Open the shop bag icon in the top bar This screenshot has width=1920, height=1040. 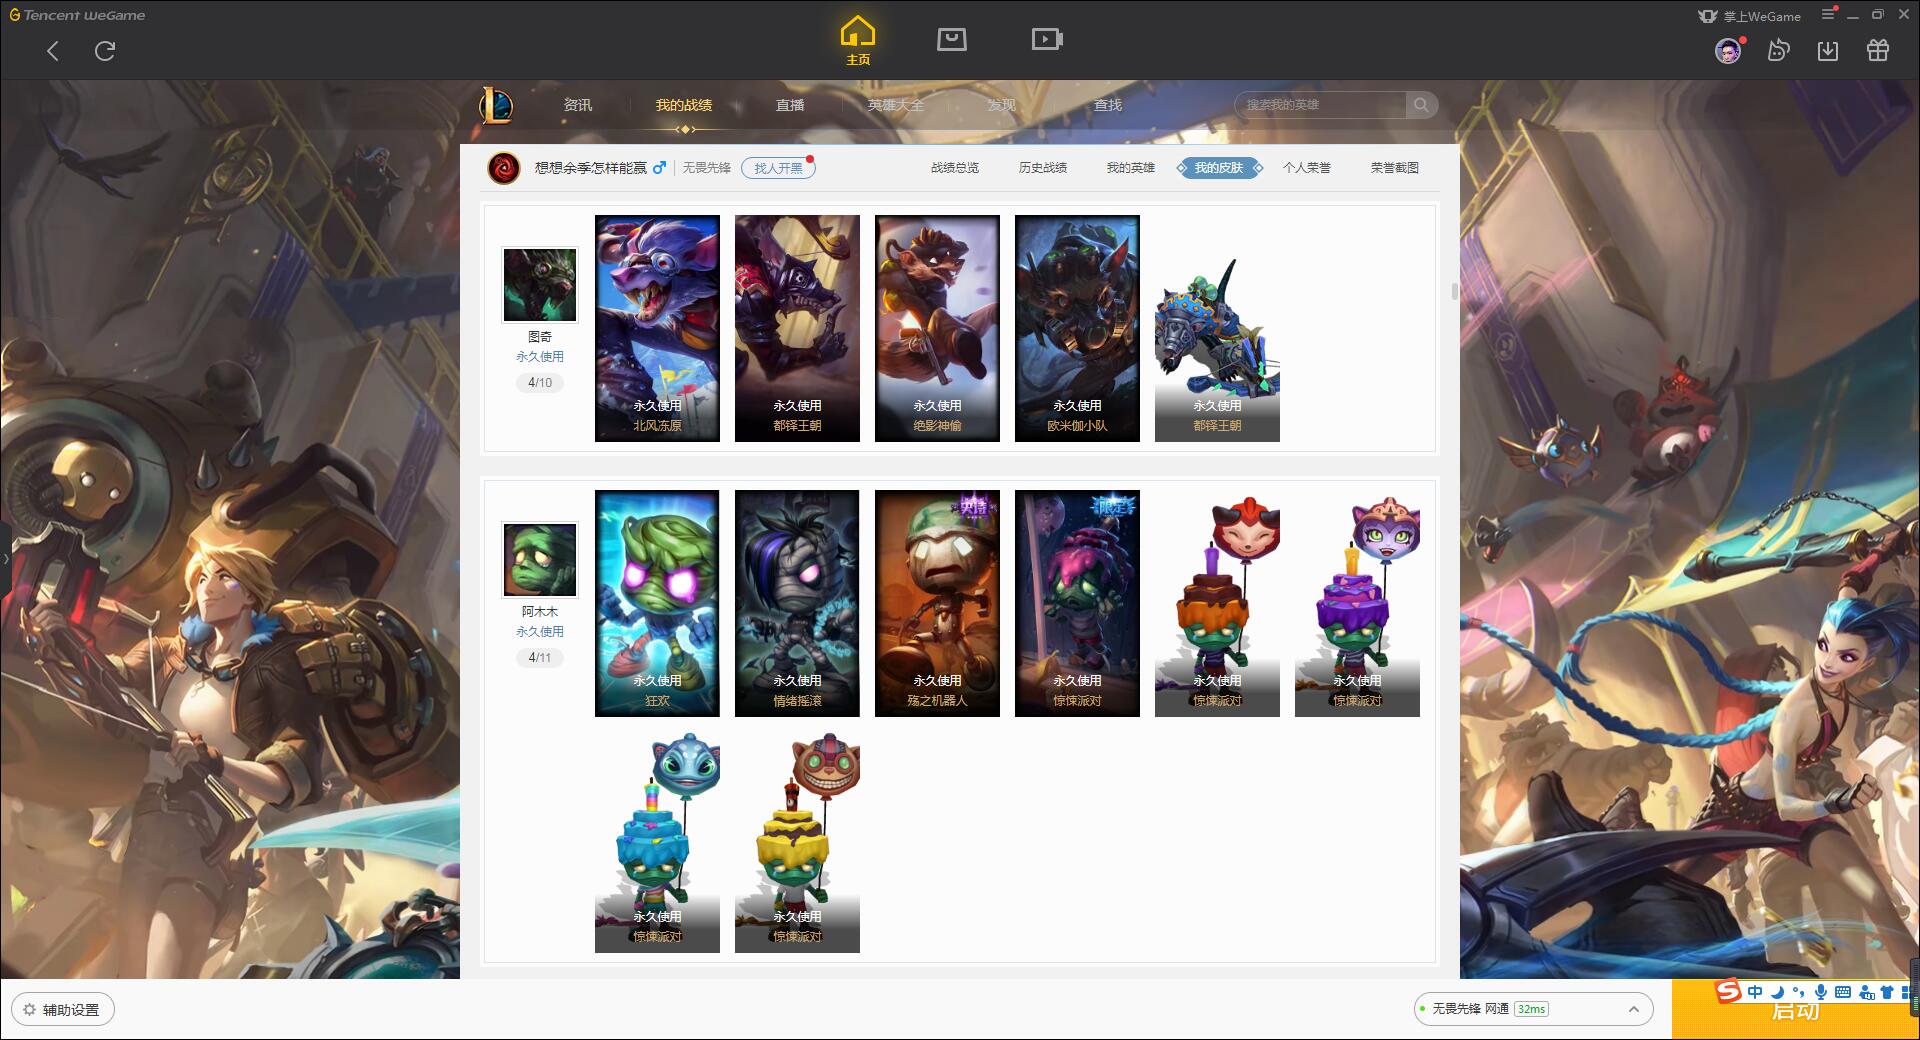coord(951,39)
